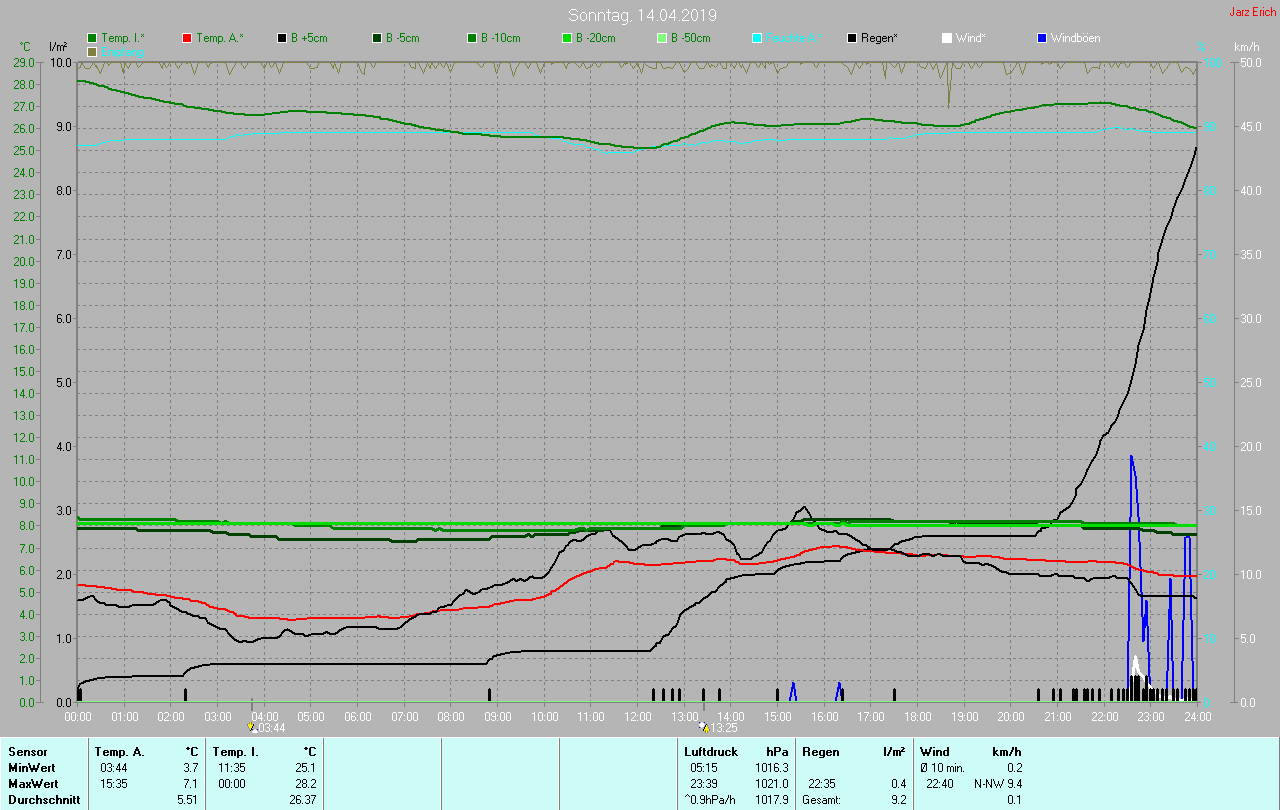Click the Temp. A. average '5.51'
This screenshot has width=1280, height=810.
tap(186, 799)
